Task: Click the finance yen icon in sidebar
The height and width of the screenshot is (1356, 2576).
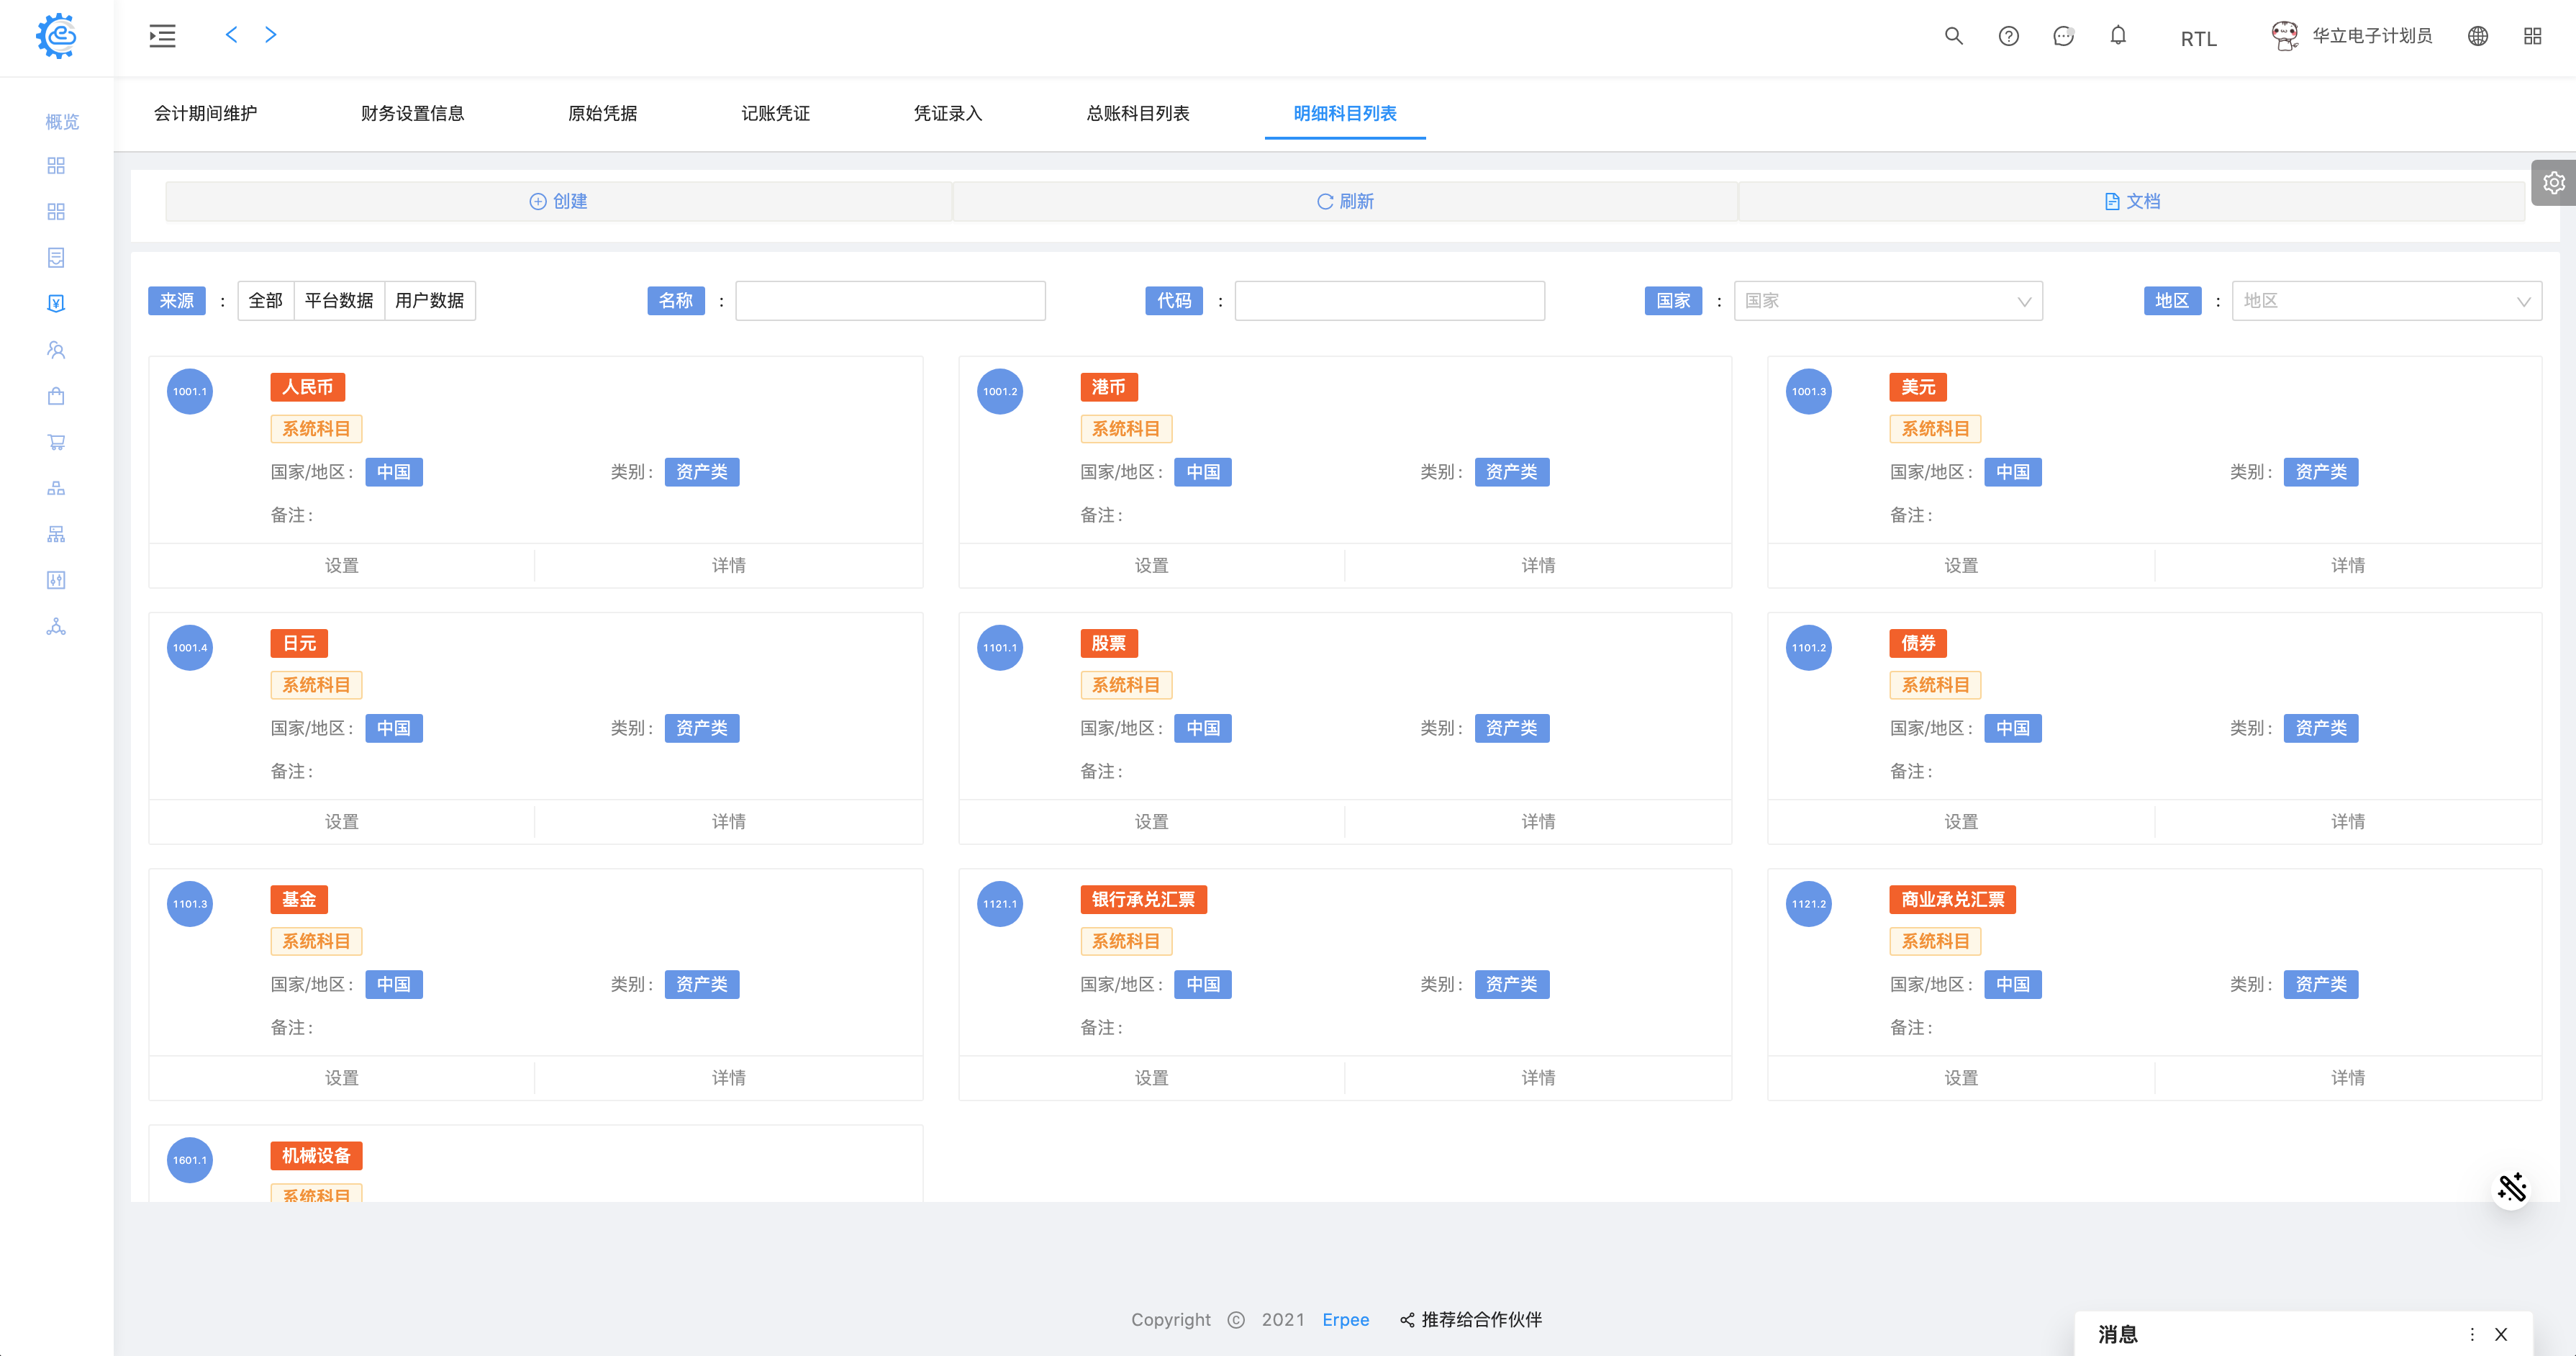Action: tap(56, 303)
